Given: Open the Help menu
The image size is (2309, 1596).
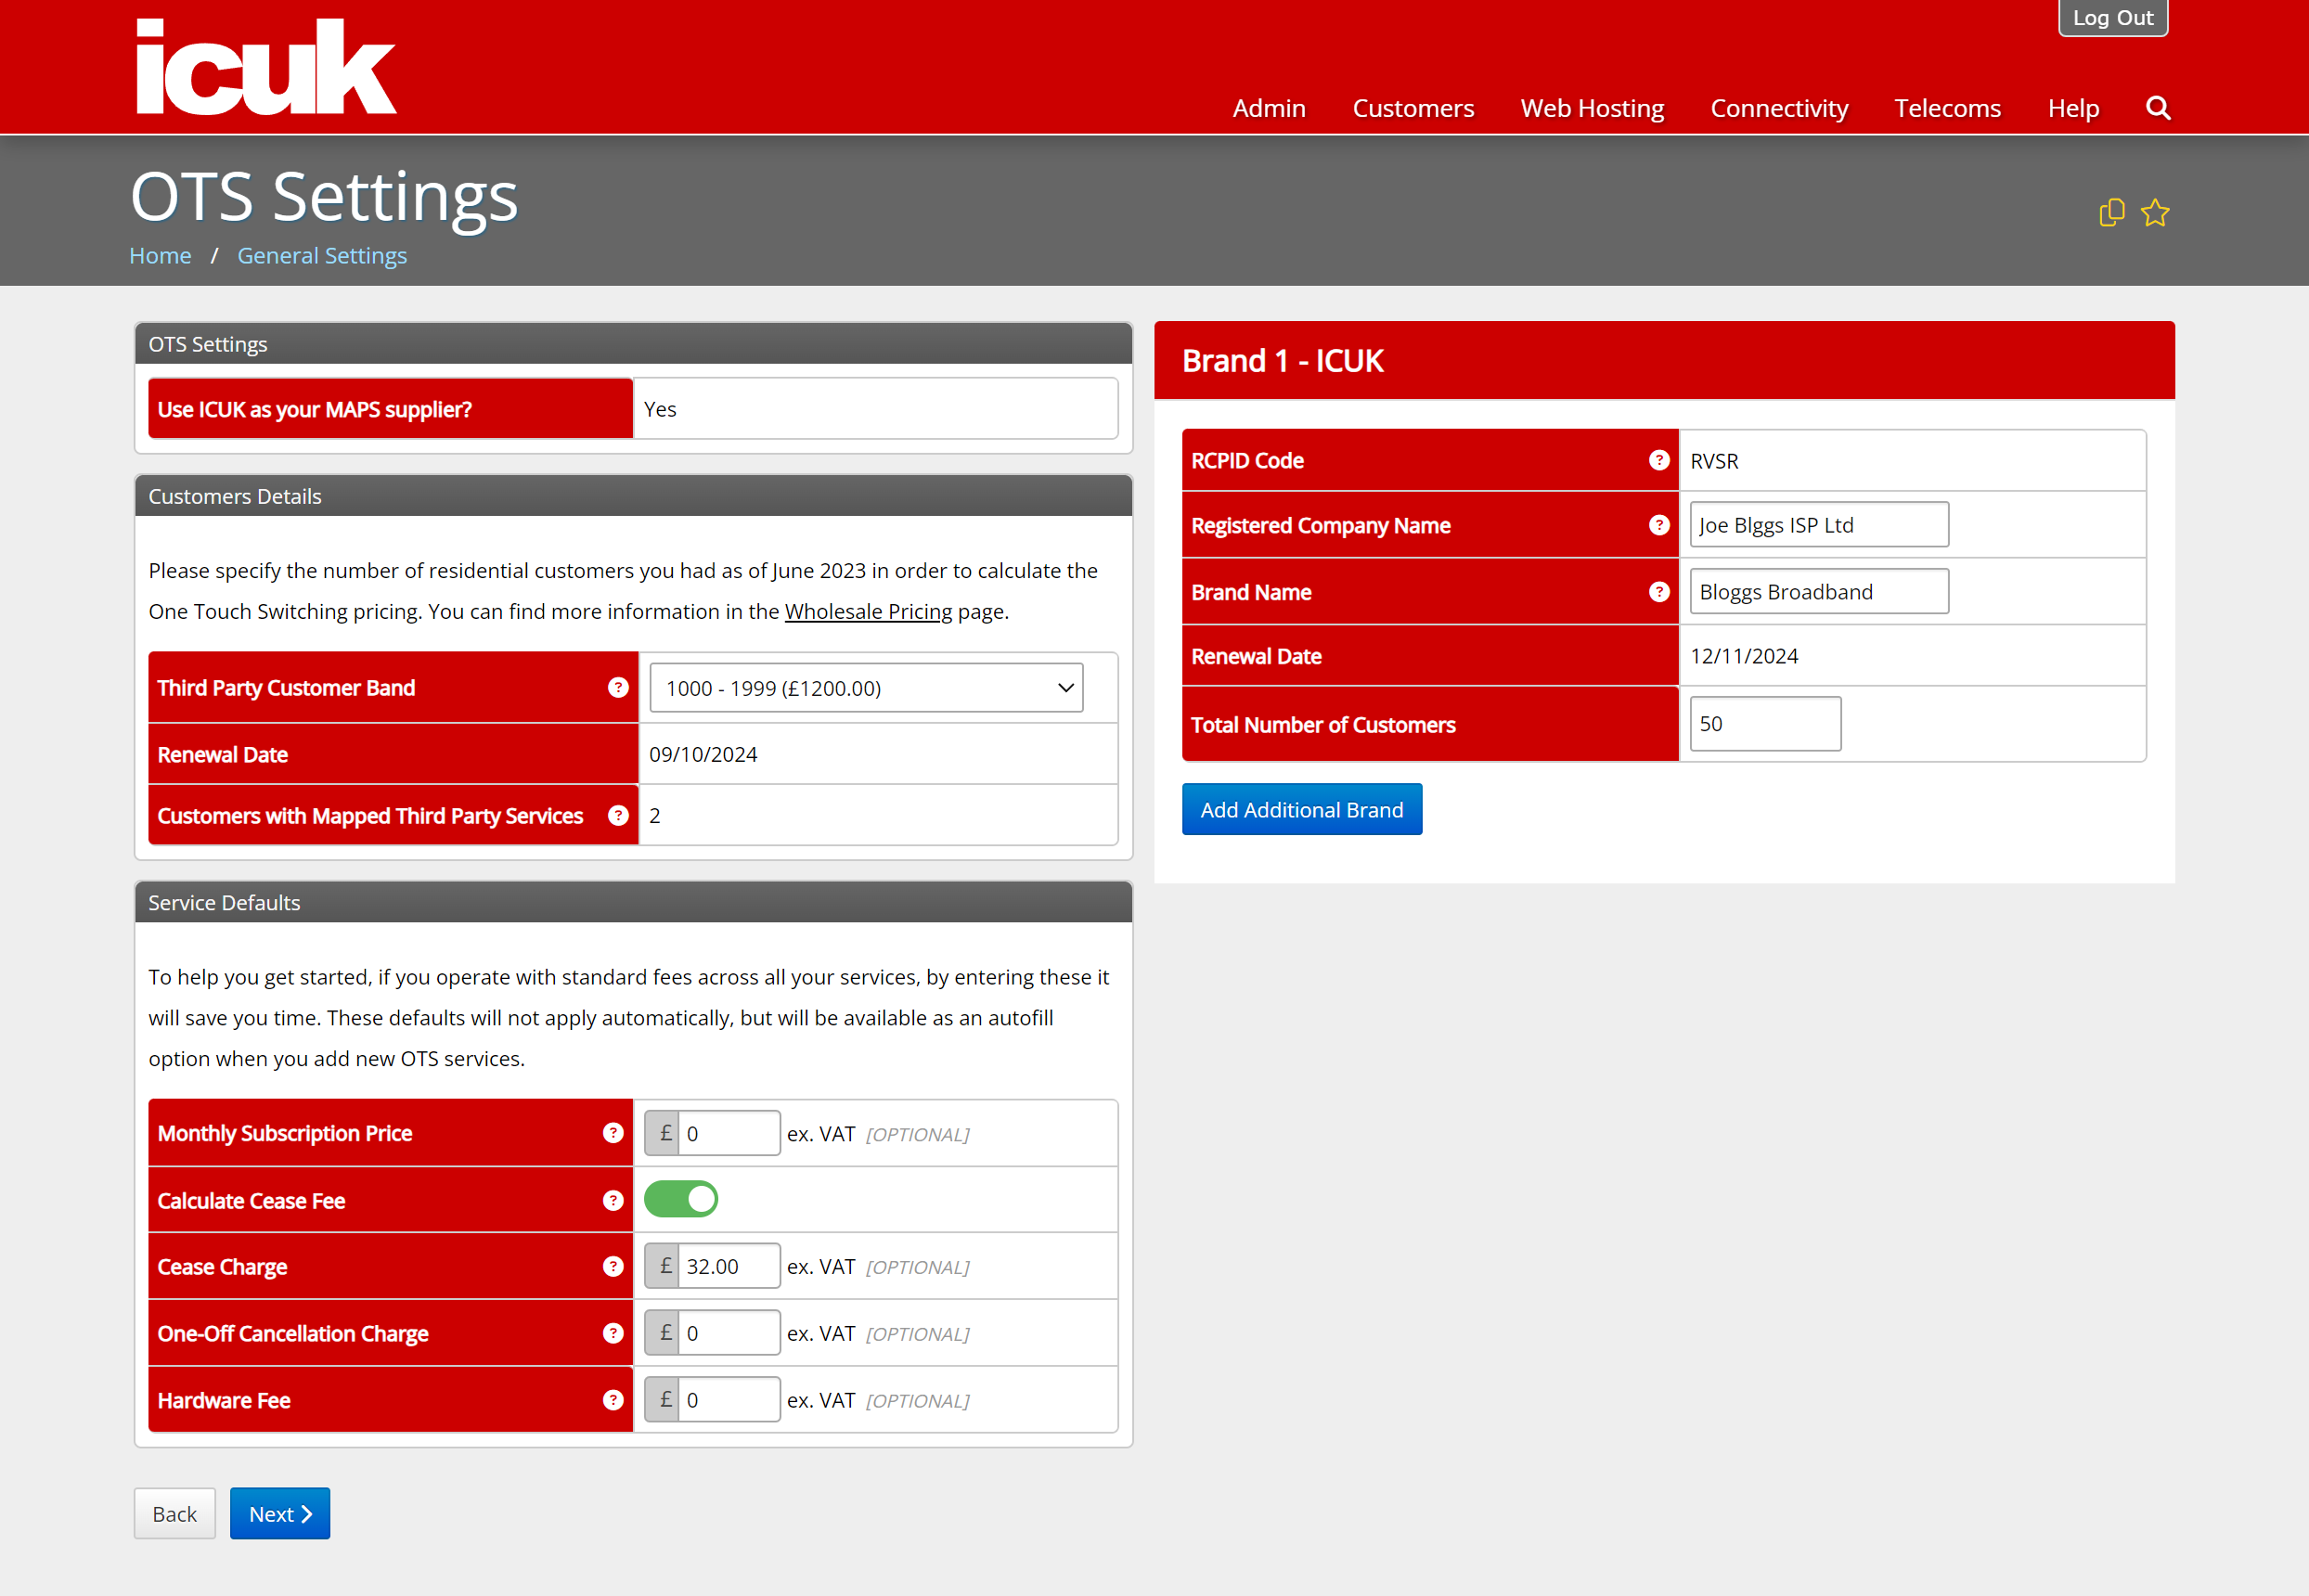Looking at the screenshot, I should click(x=2073, y=108).
